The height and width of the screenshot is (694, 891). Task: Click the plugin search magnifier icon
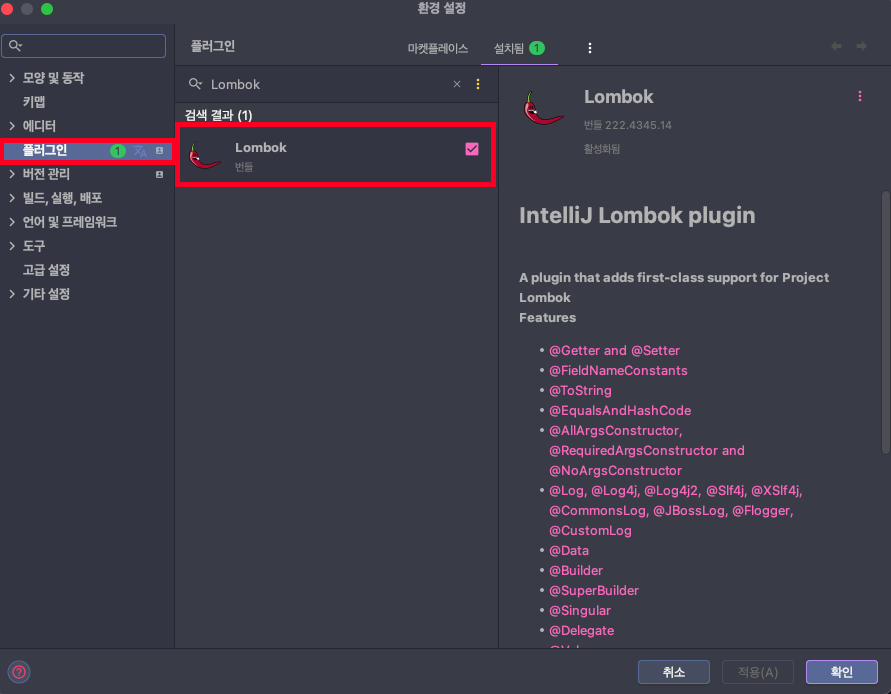[195, 84]
